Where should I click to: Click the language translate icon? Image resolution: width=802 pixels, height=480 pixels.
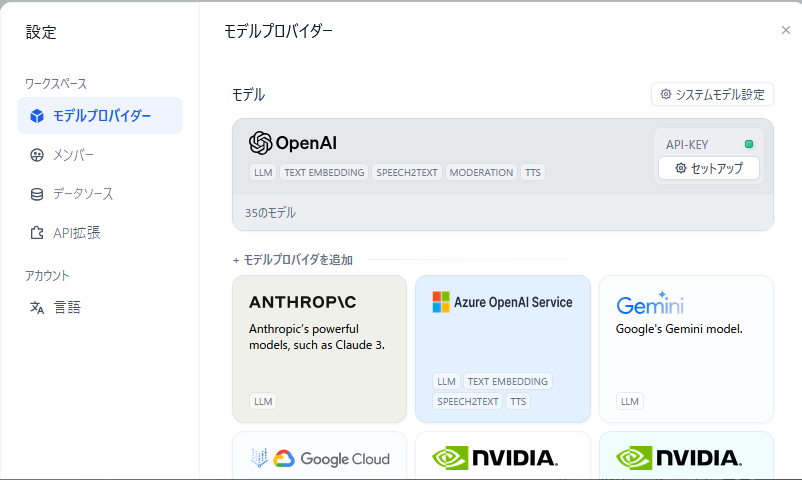click(37, 308)
